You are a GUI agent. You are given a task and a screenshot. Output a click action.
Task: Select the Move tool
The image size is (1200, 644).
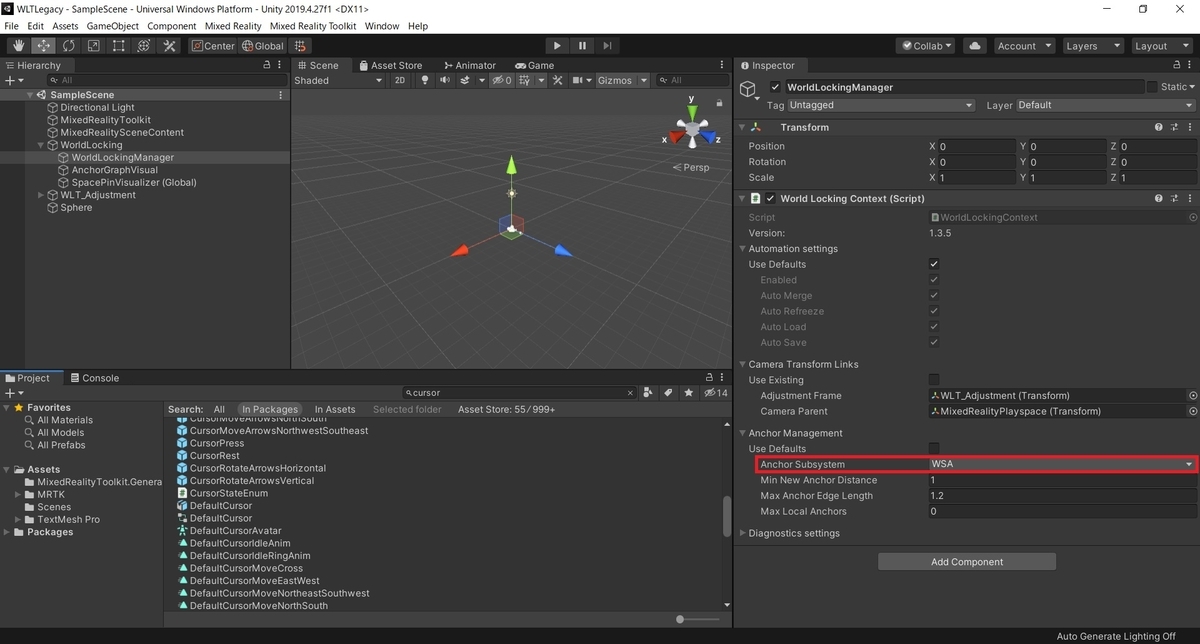44,46
